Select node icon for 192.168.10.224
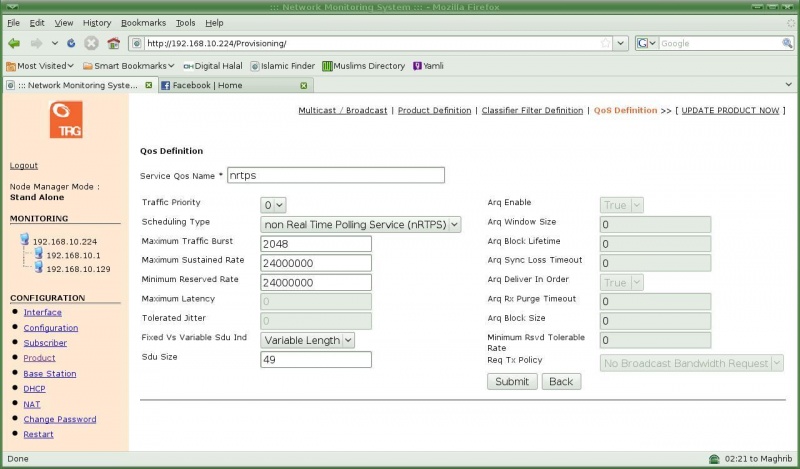The height and width of the screenshot is (469, 800). (24, 241)
